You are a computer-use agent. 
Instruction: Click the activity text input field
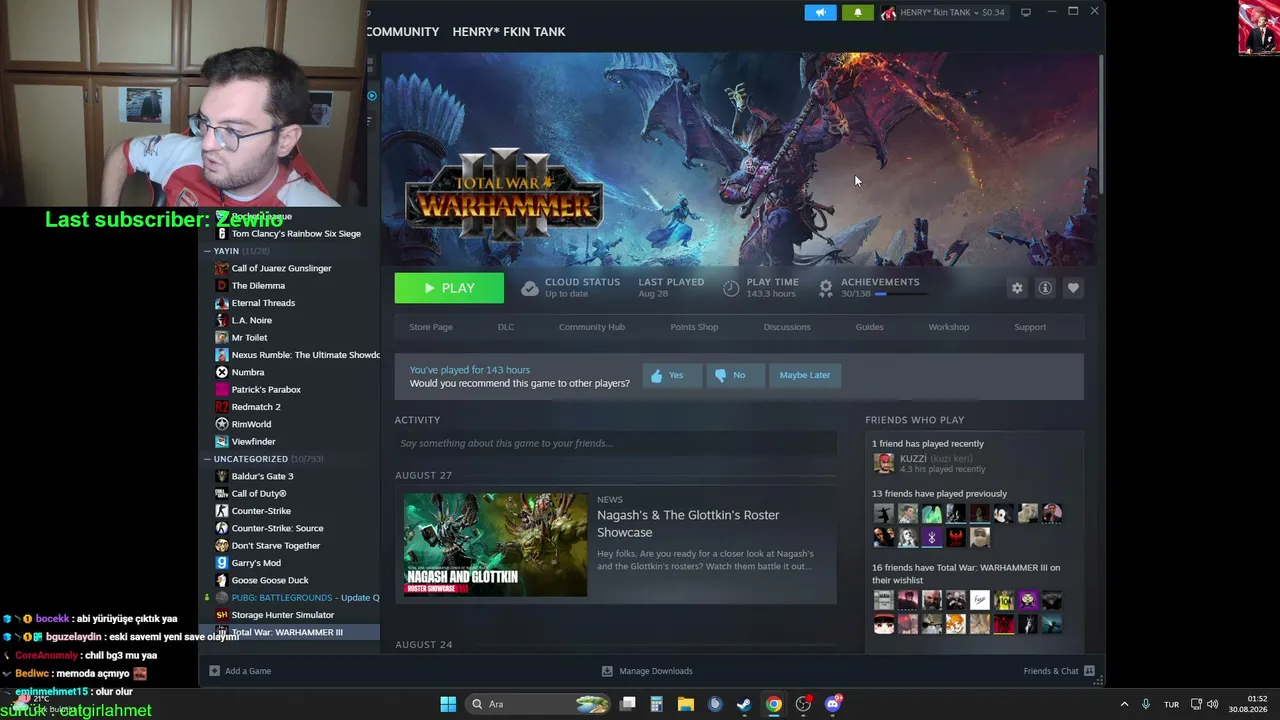tap(615, 443)
